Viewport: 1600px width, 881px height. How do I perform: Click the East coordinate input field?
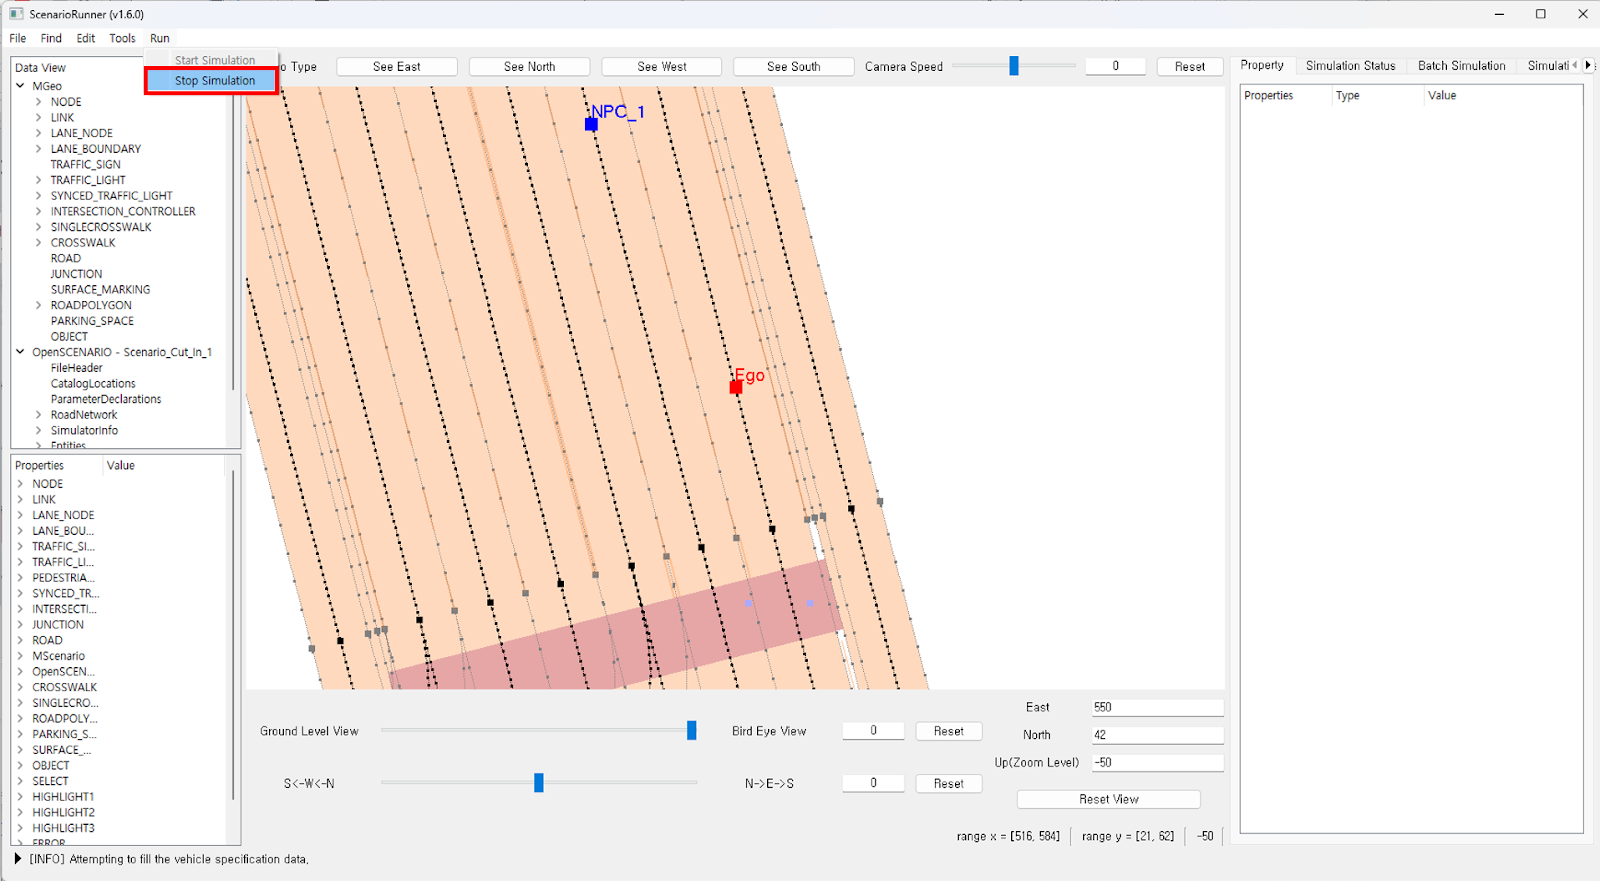(x=1156, y=707)
